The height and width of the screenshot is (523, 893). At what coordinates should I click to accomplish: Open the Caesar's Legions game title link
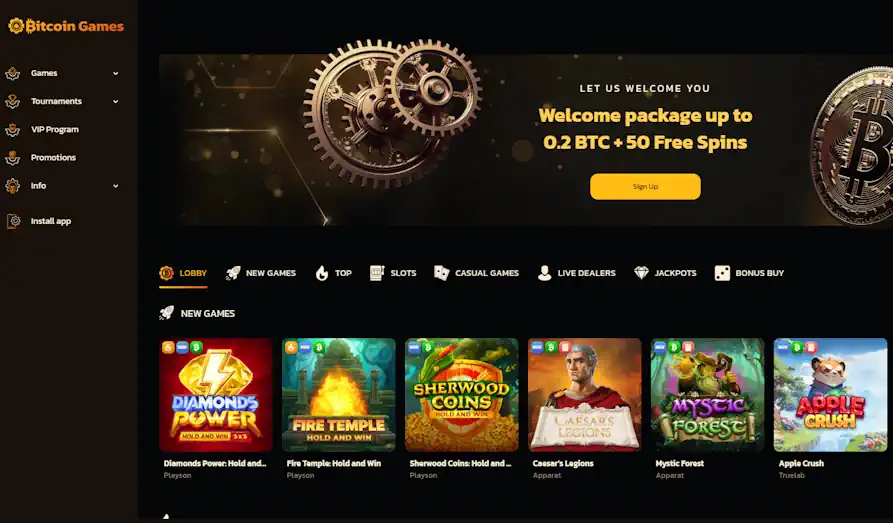click(x=563, y=463)
